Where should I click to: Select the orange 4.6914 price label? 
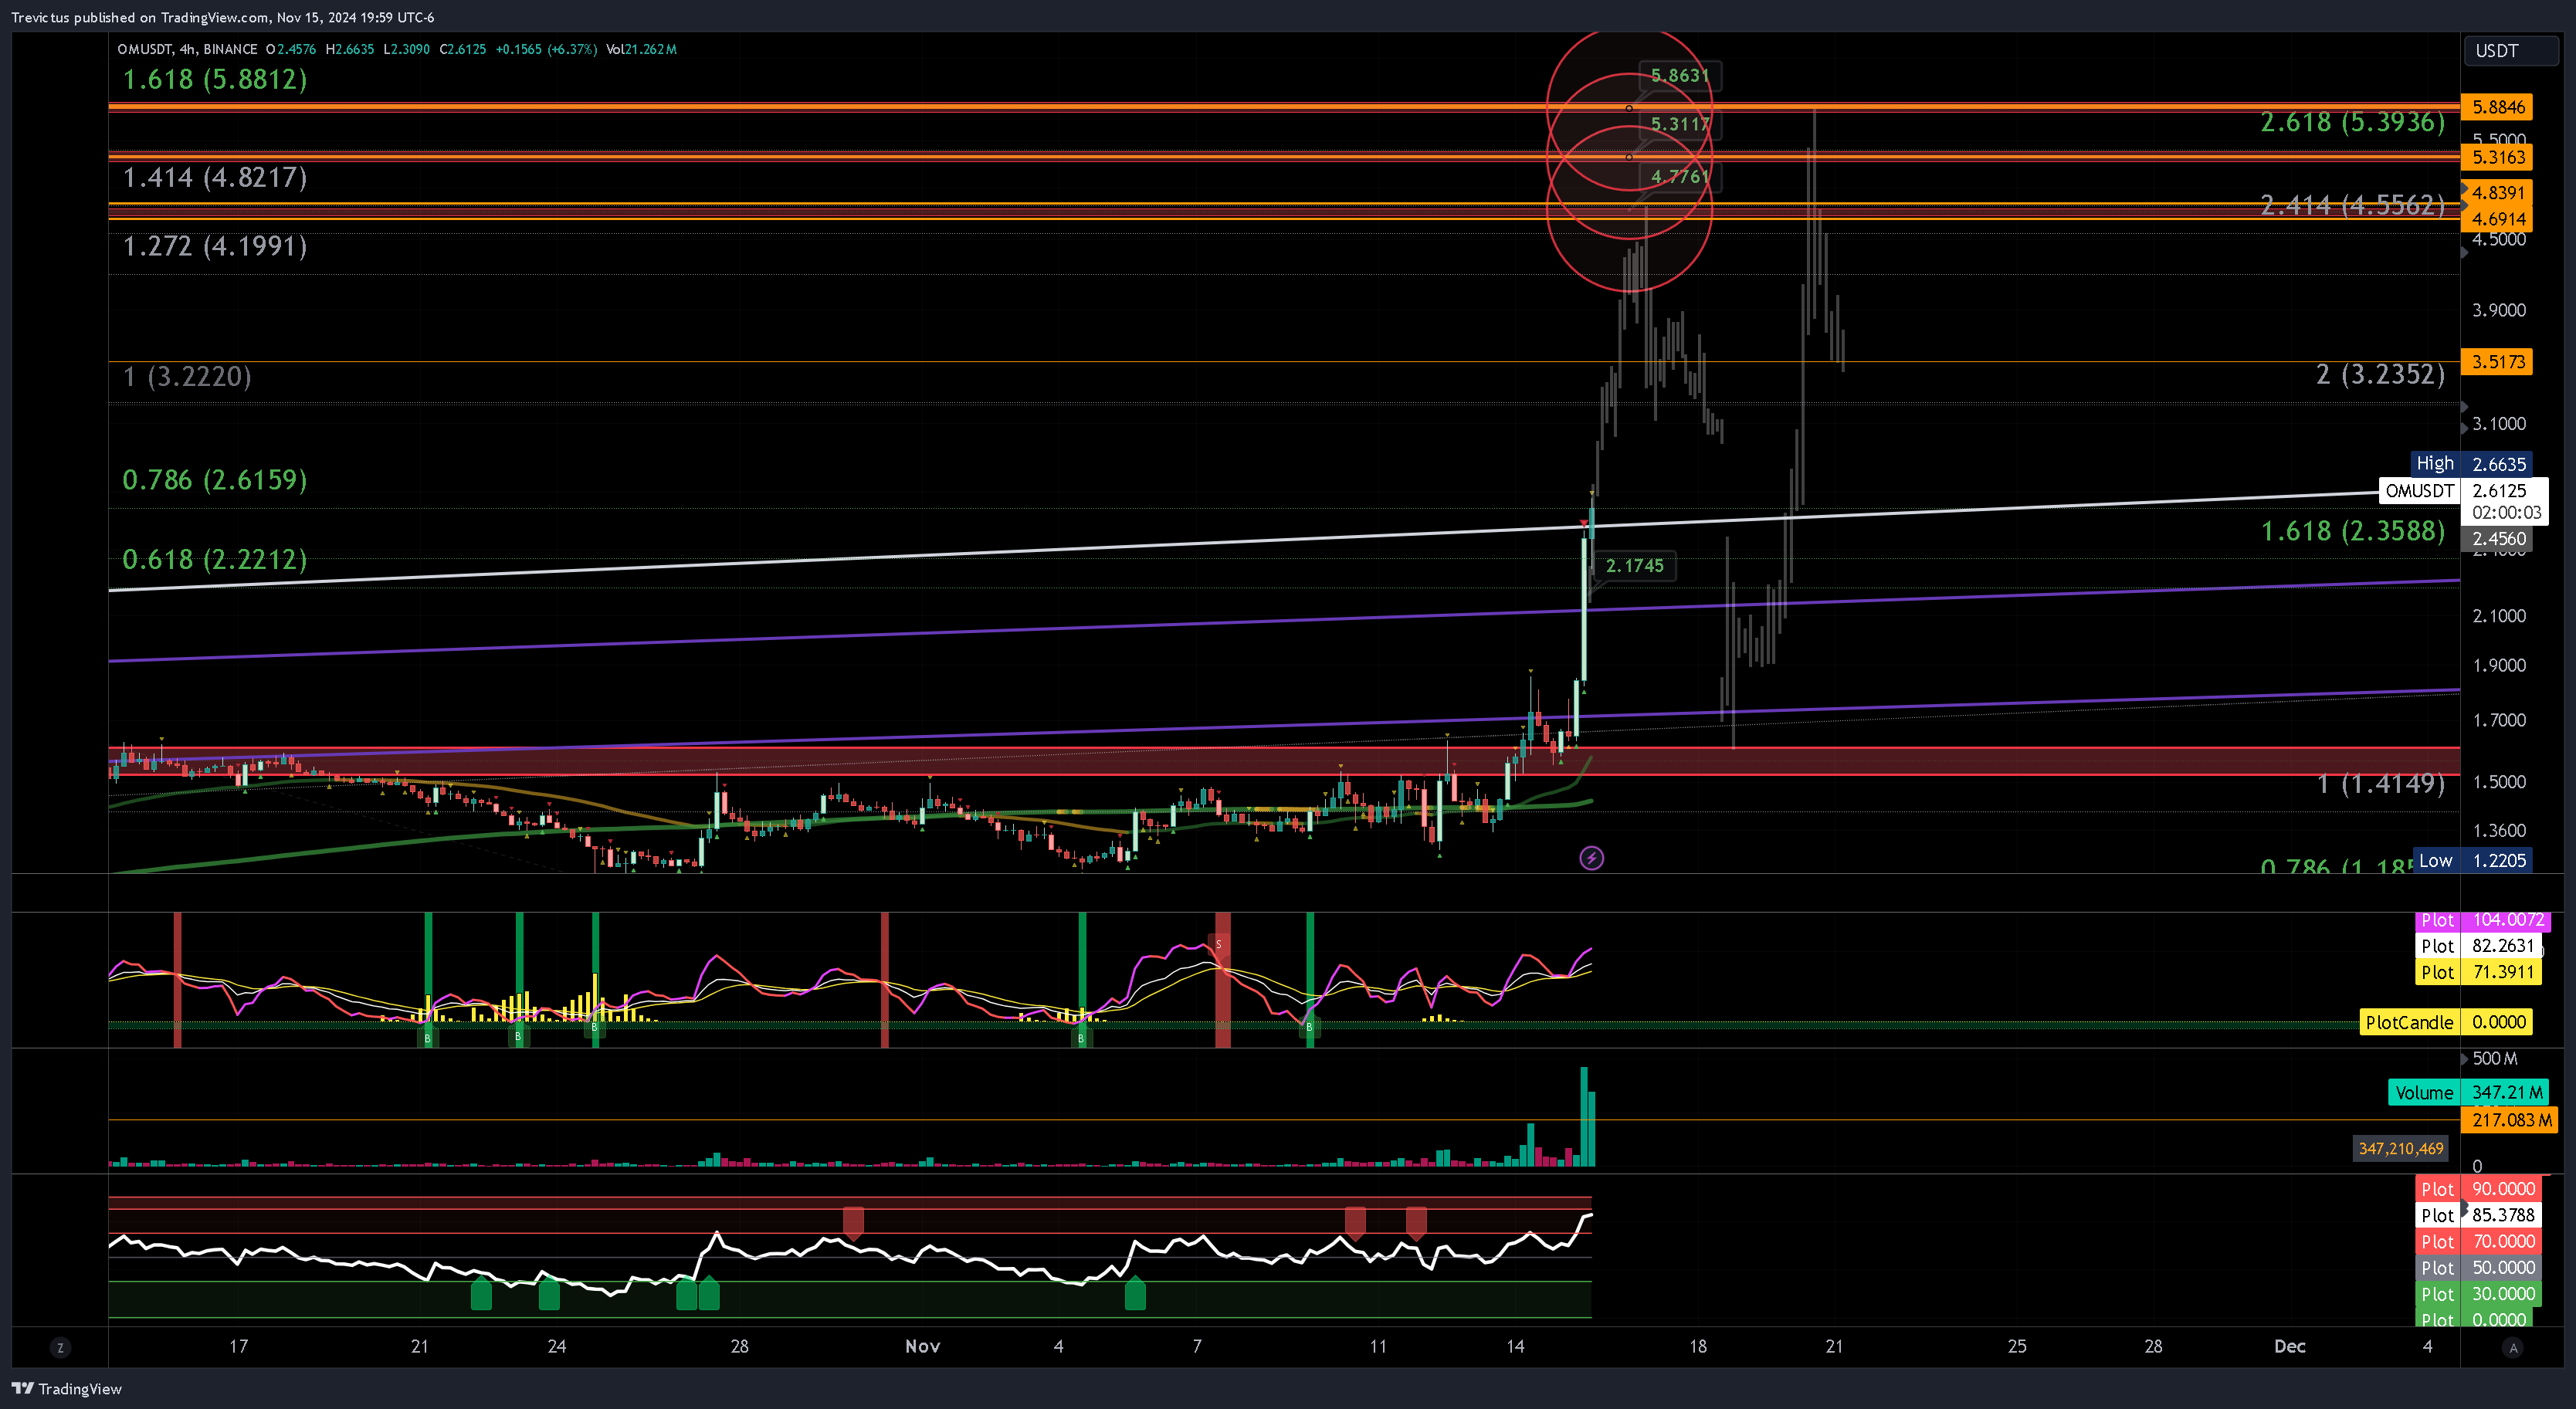click(2497, 218)
